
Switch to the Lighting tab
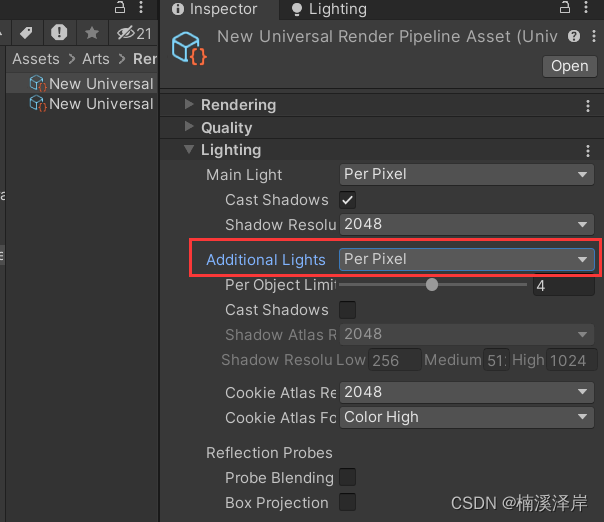coord(329,9)
